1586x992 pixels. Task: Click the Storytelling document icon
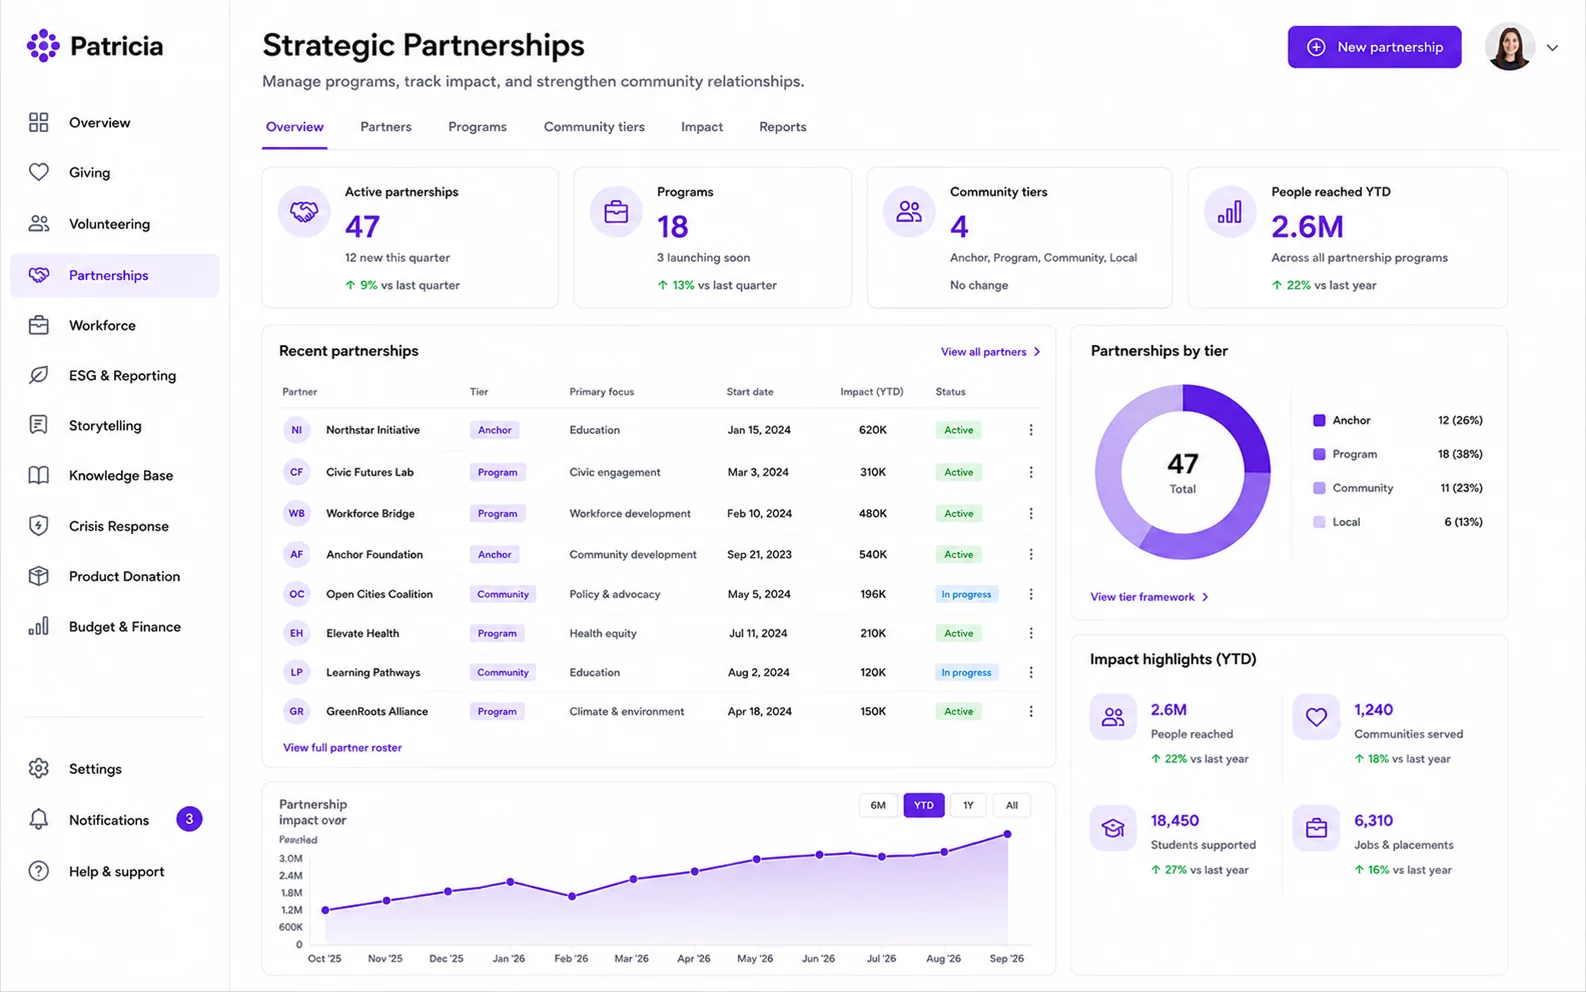tap(39, 425)
